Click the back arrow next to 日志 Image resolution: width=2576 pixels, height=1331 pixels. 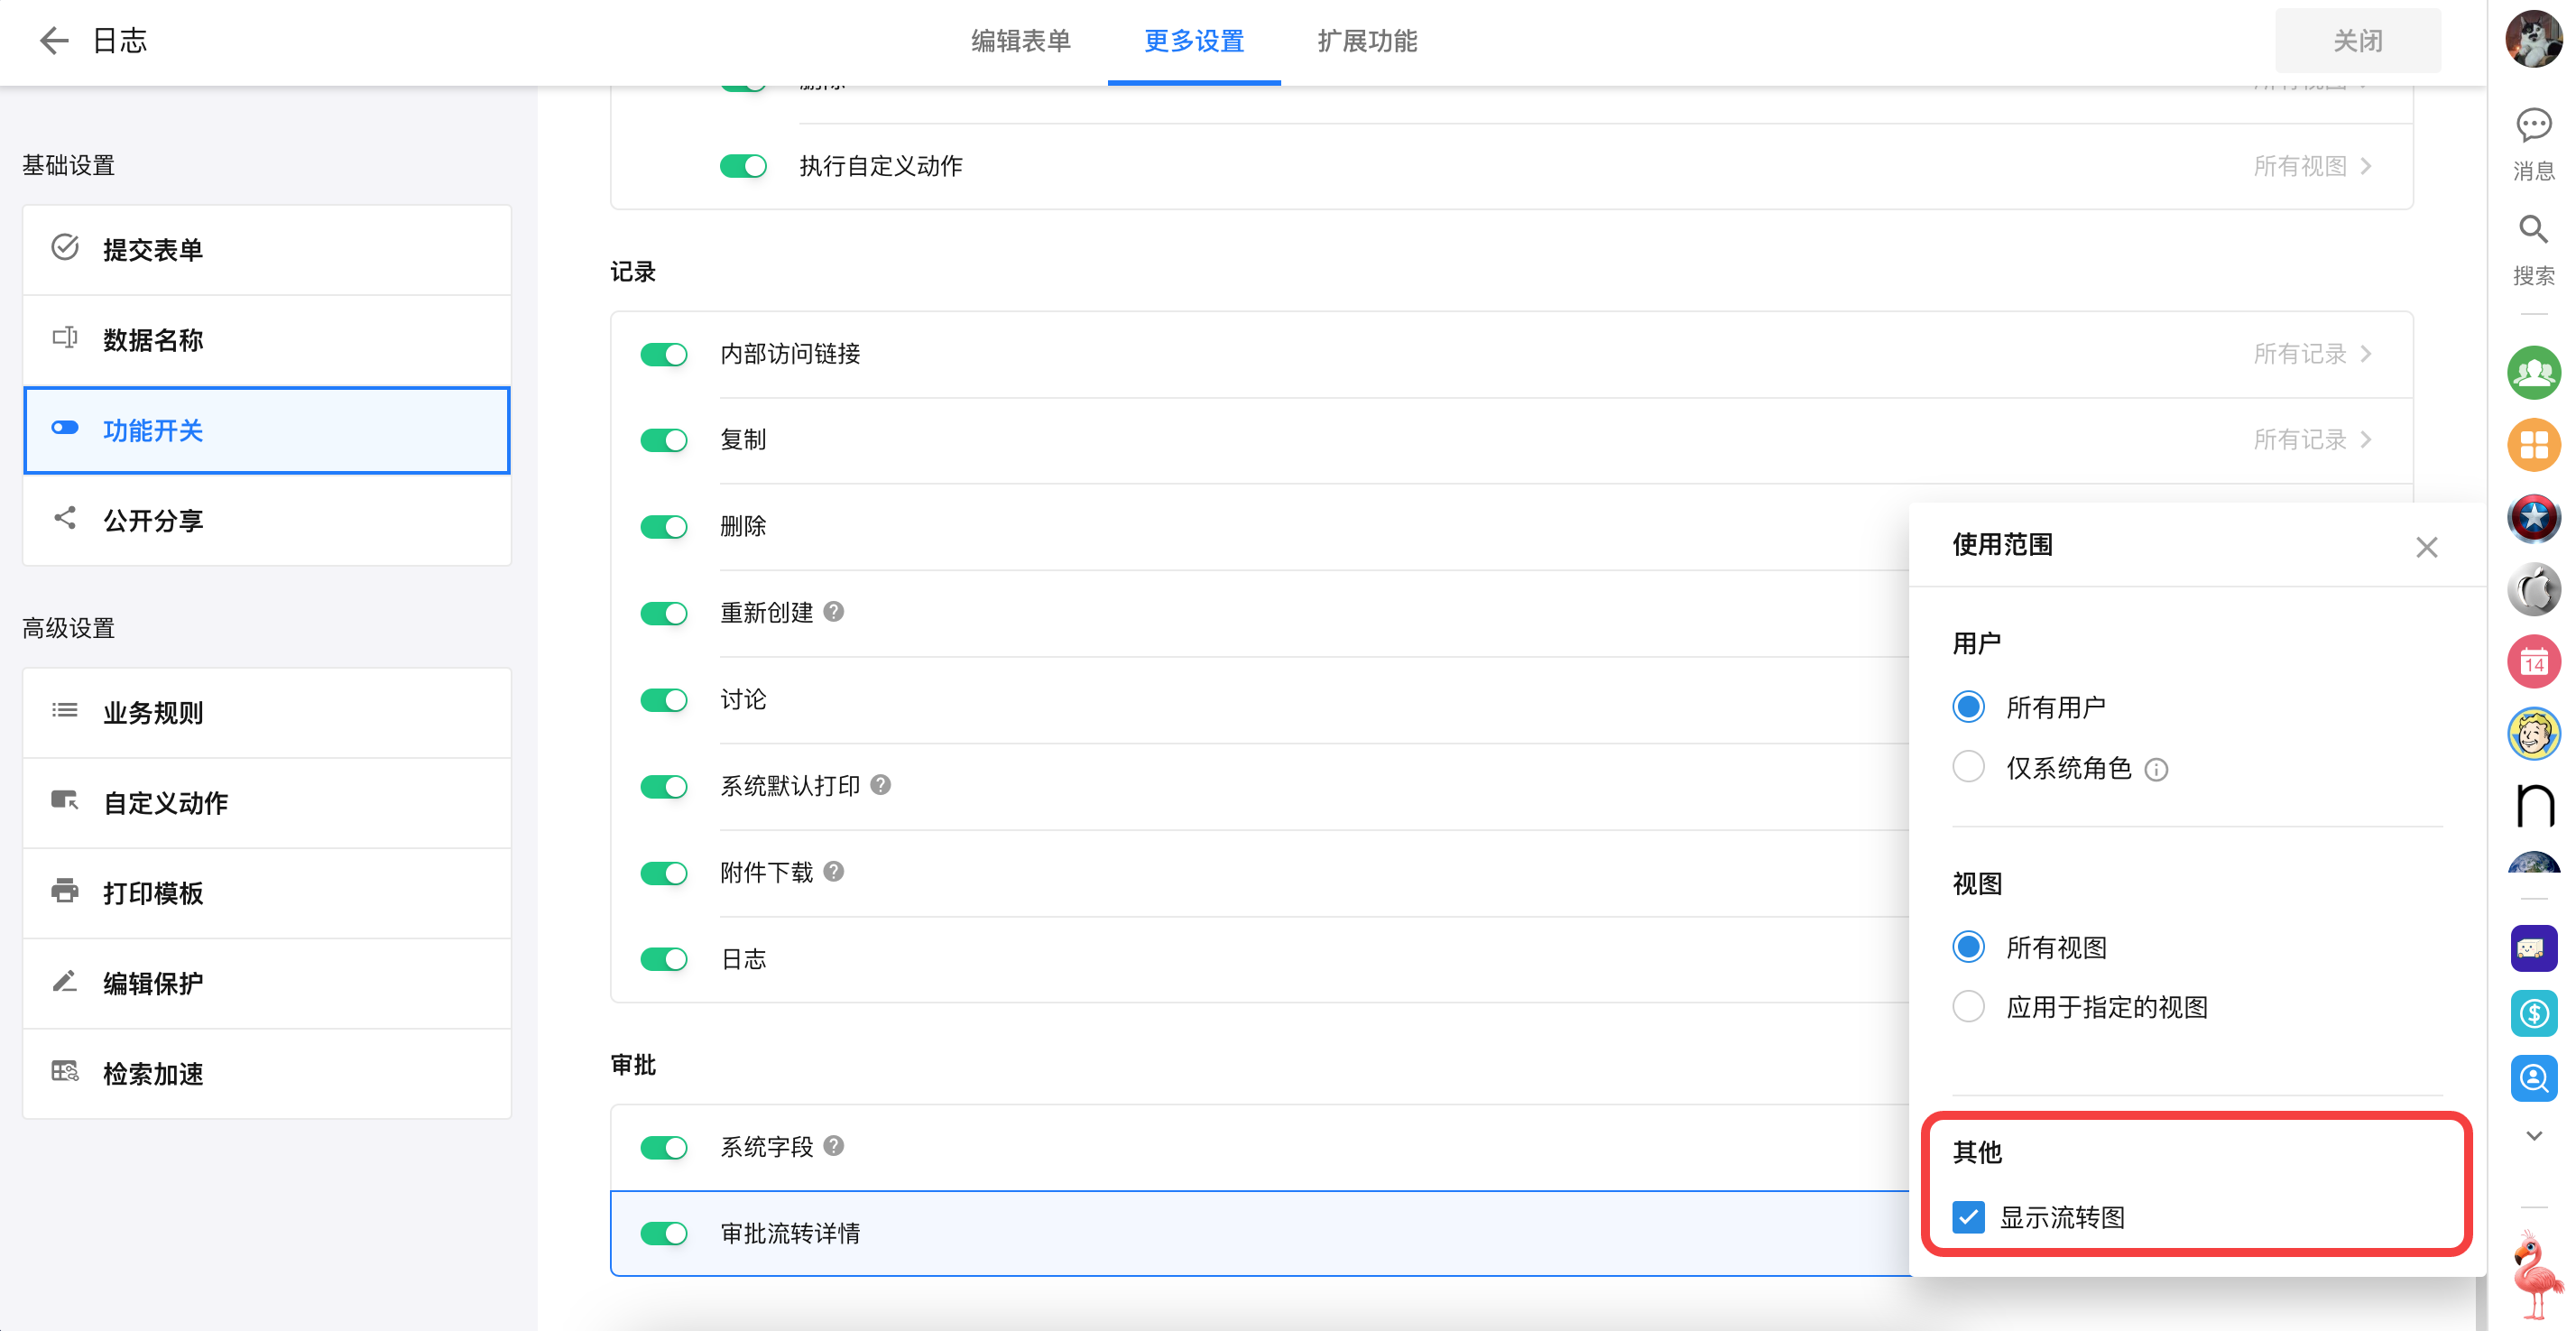pos(53,41)
